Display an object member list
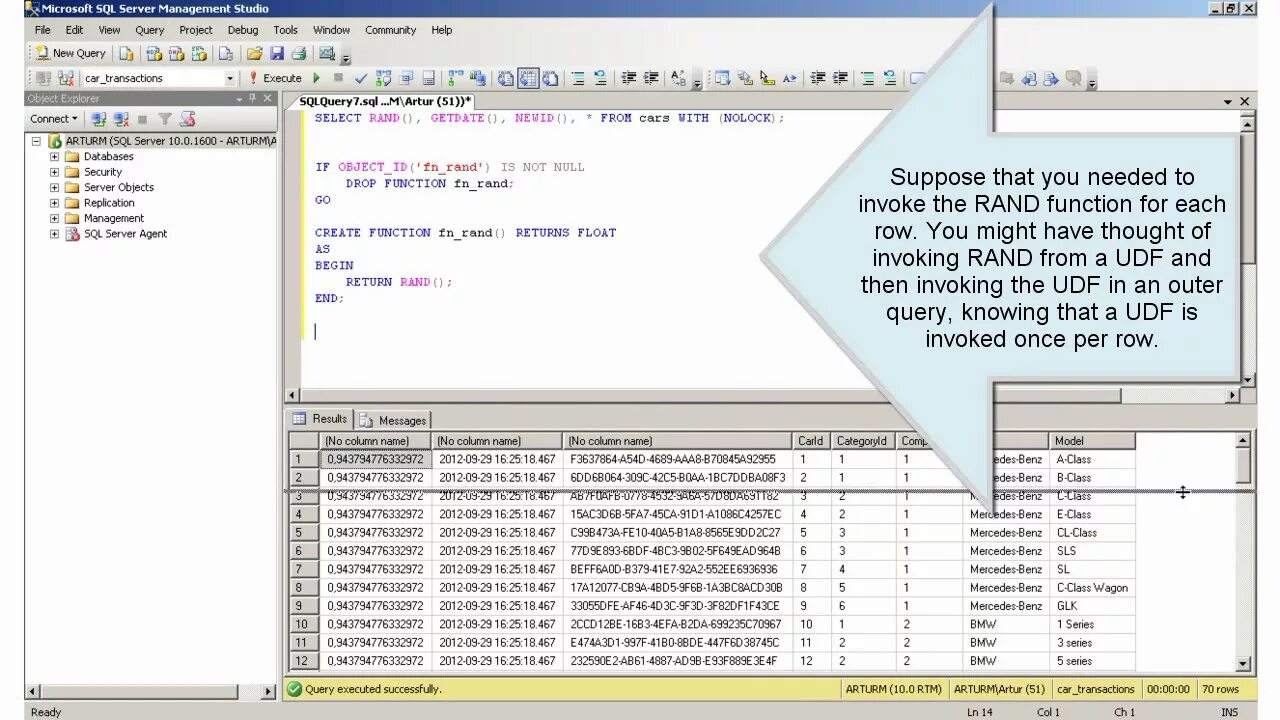This screenshot has height=720, width=1280. 722,78
